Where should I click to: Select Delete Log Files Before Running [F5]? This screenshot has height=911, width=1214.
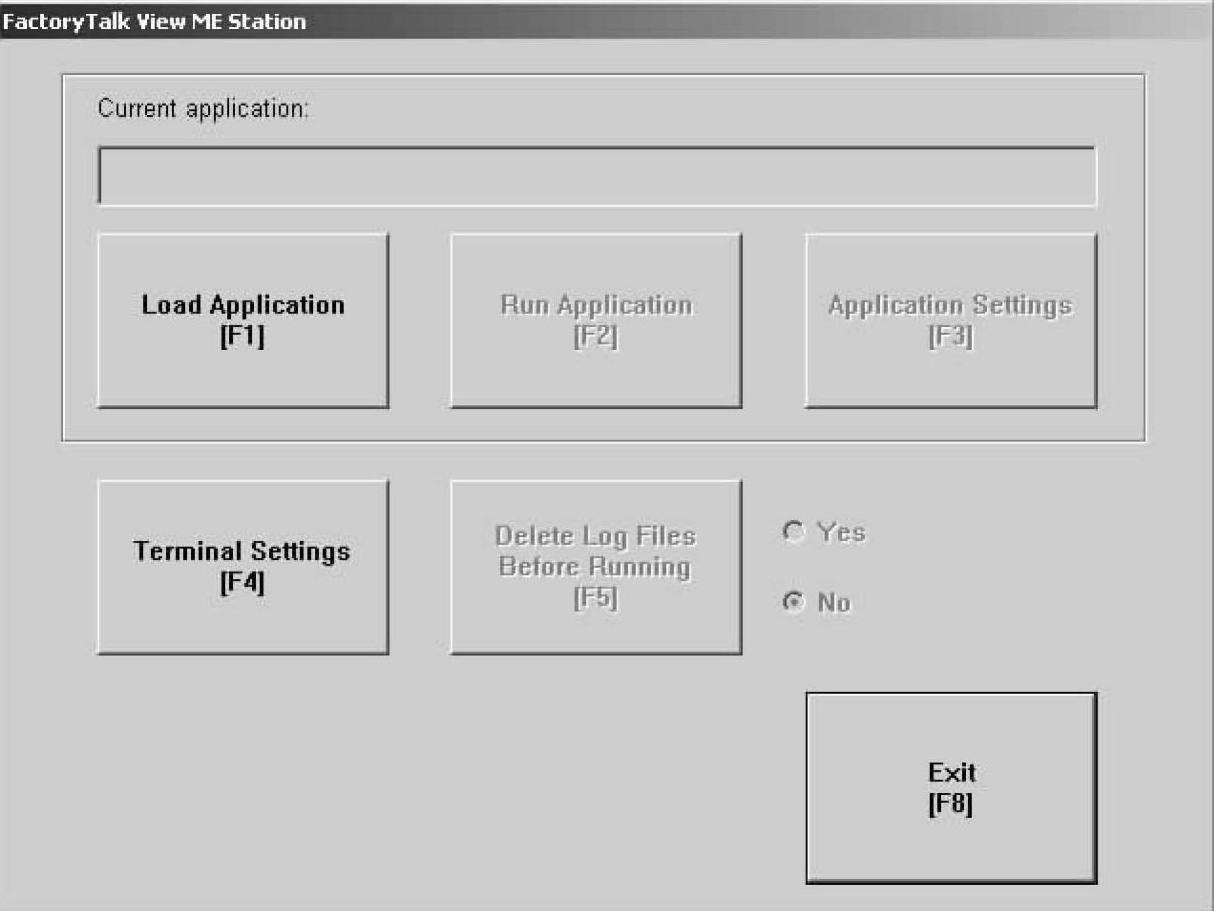pos(596,567)
